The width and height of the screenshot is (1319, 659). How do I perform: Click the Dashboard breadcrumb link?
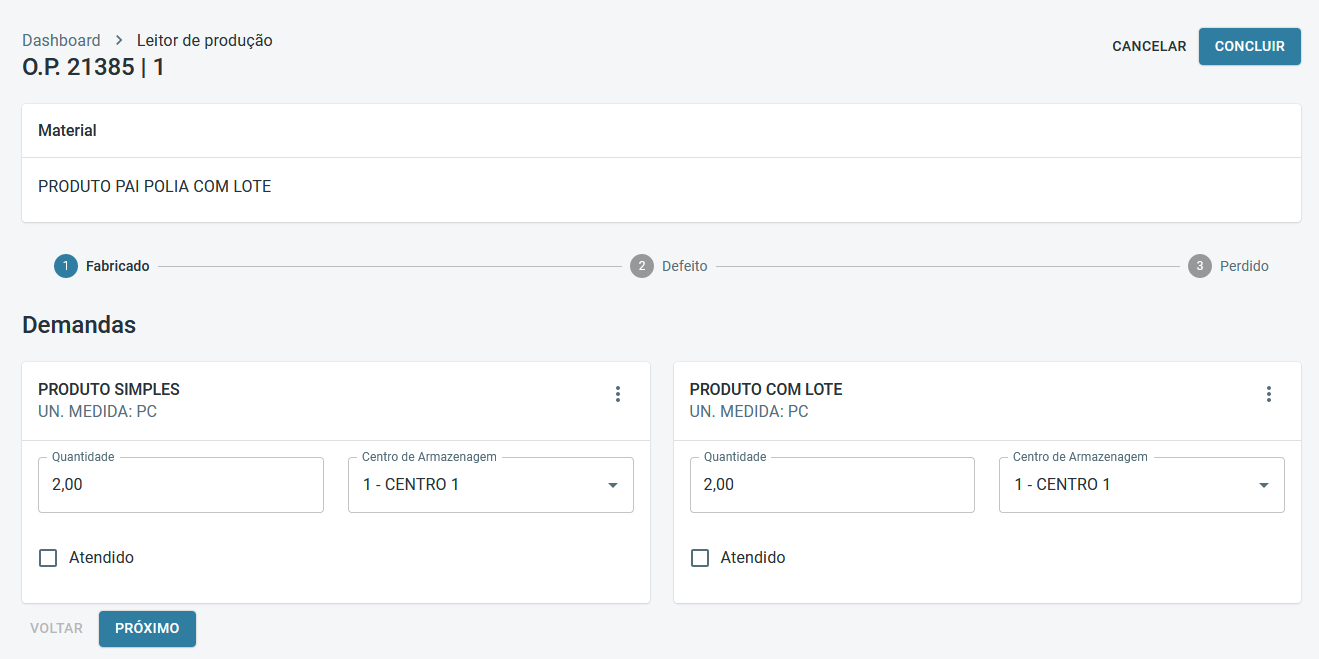[x=61, y=41]
